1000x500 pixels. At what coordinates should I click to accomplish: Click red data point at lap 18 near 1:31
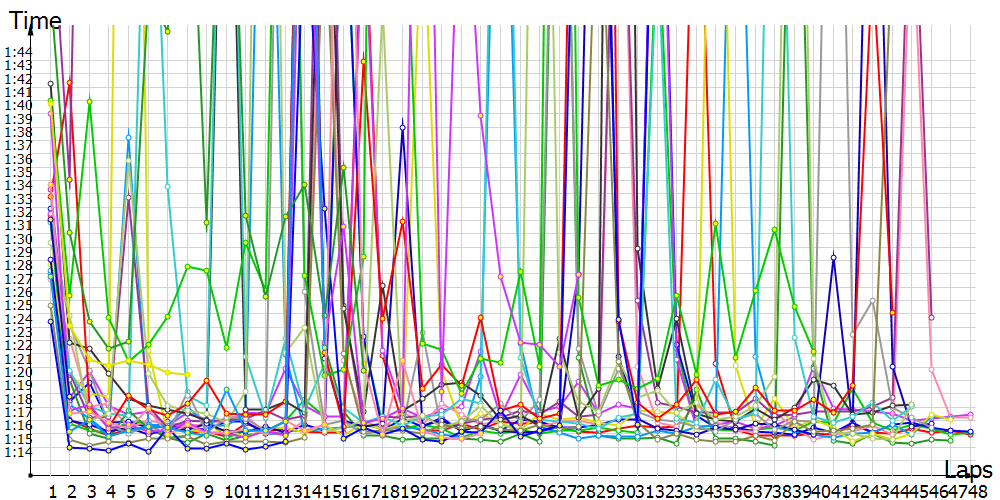coord(403,221)
